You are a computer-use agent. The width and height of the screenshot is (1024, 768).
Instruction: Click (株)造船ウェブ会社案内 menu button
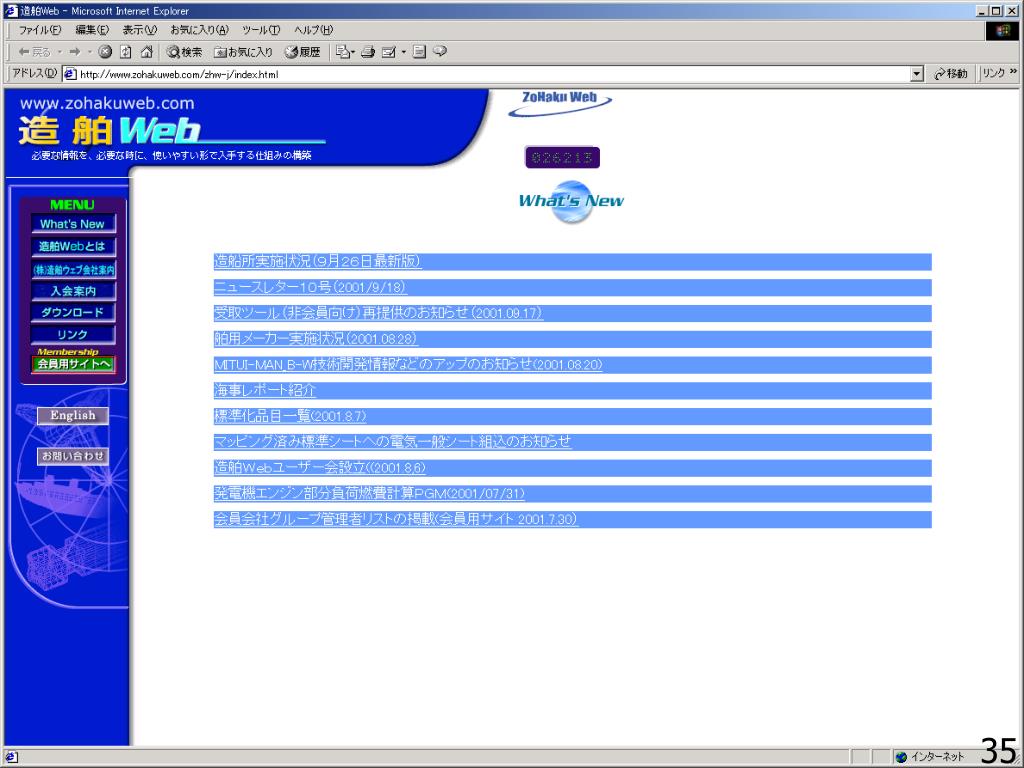(x=73, y=270)
